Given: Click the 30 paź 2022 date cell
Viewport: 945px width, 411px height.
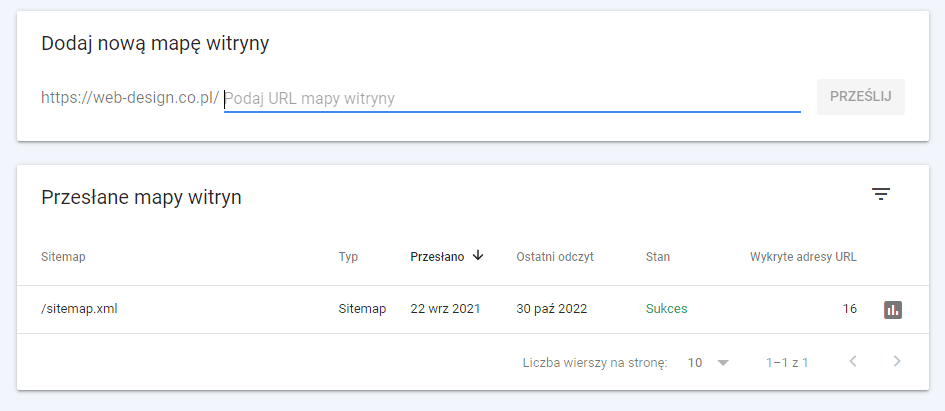Looking at the screenshot, I should [x=551, y=309].
